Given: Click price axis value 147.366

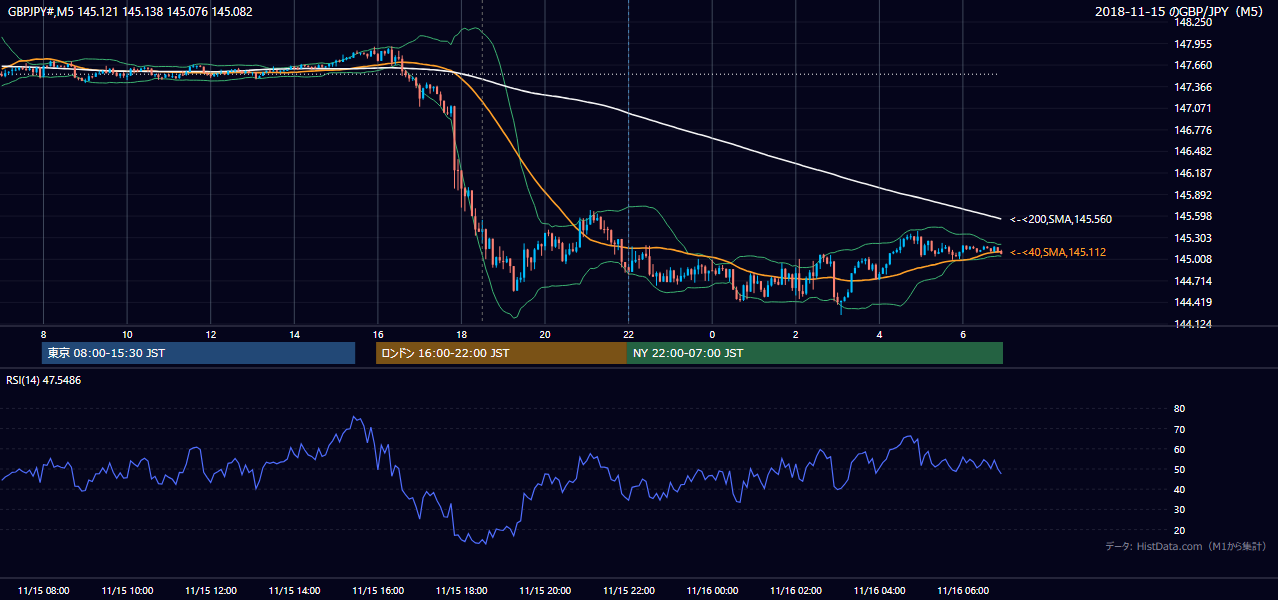Looking at the screenshot, I should pyautogui.click(x=1192, y=87).
